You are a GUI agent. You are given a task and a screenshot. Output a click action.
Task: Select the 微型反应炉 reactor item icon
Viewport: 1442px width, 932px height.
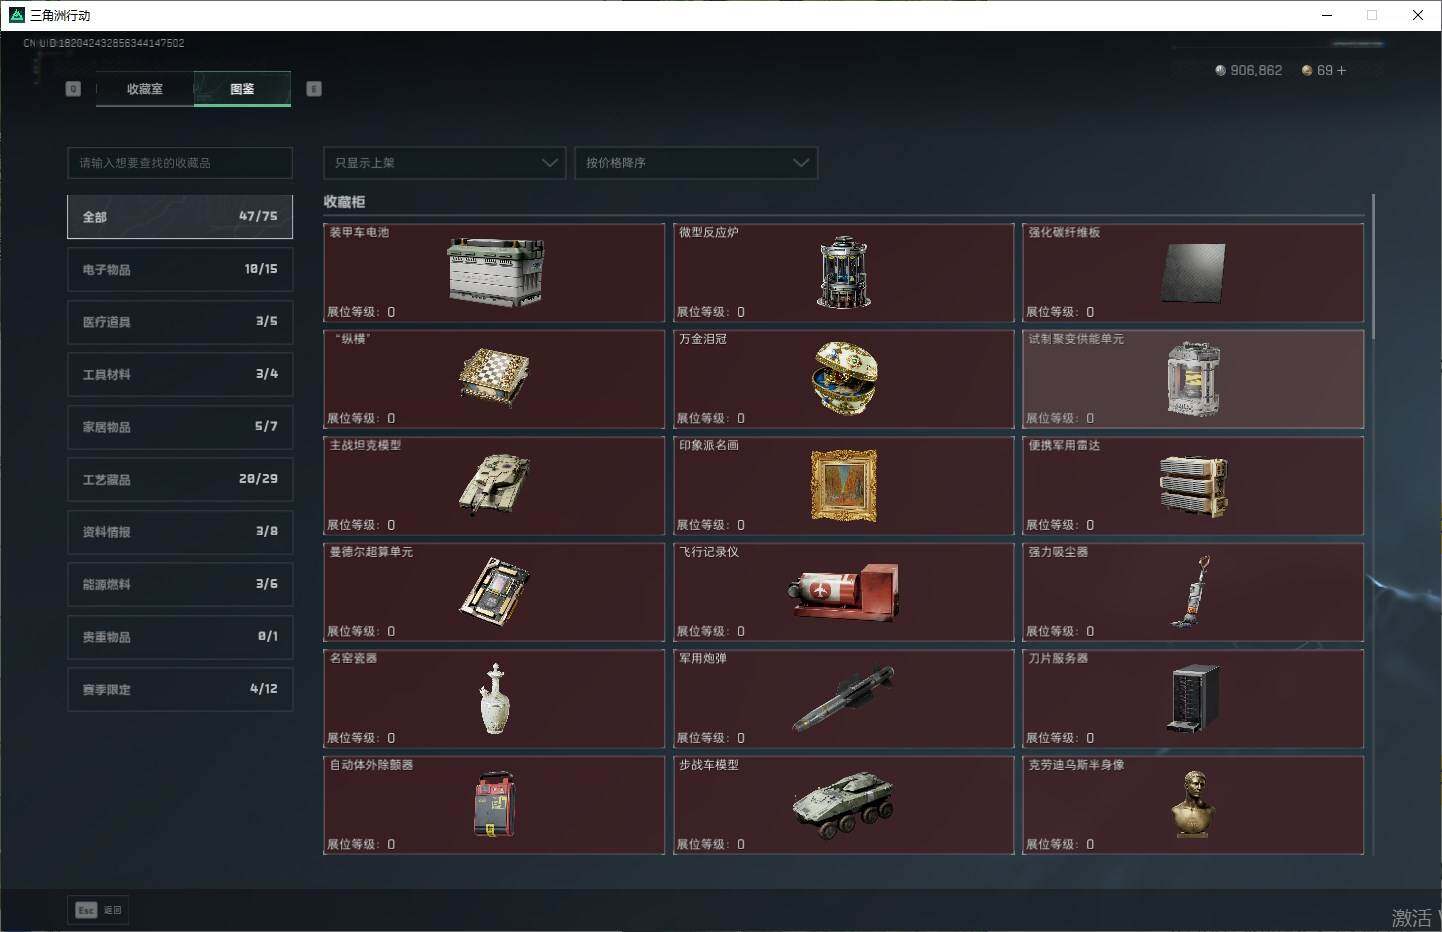(x=844, y=272)
